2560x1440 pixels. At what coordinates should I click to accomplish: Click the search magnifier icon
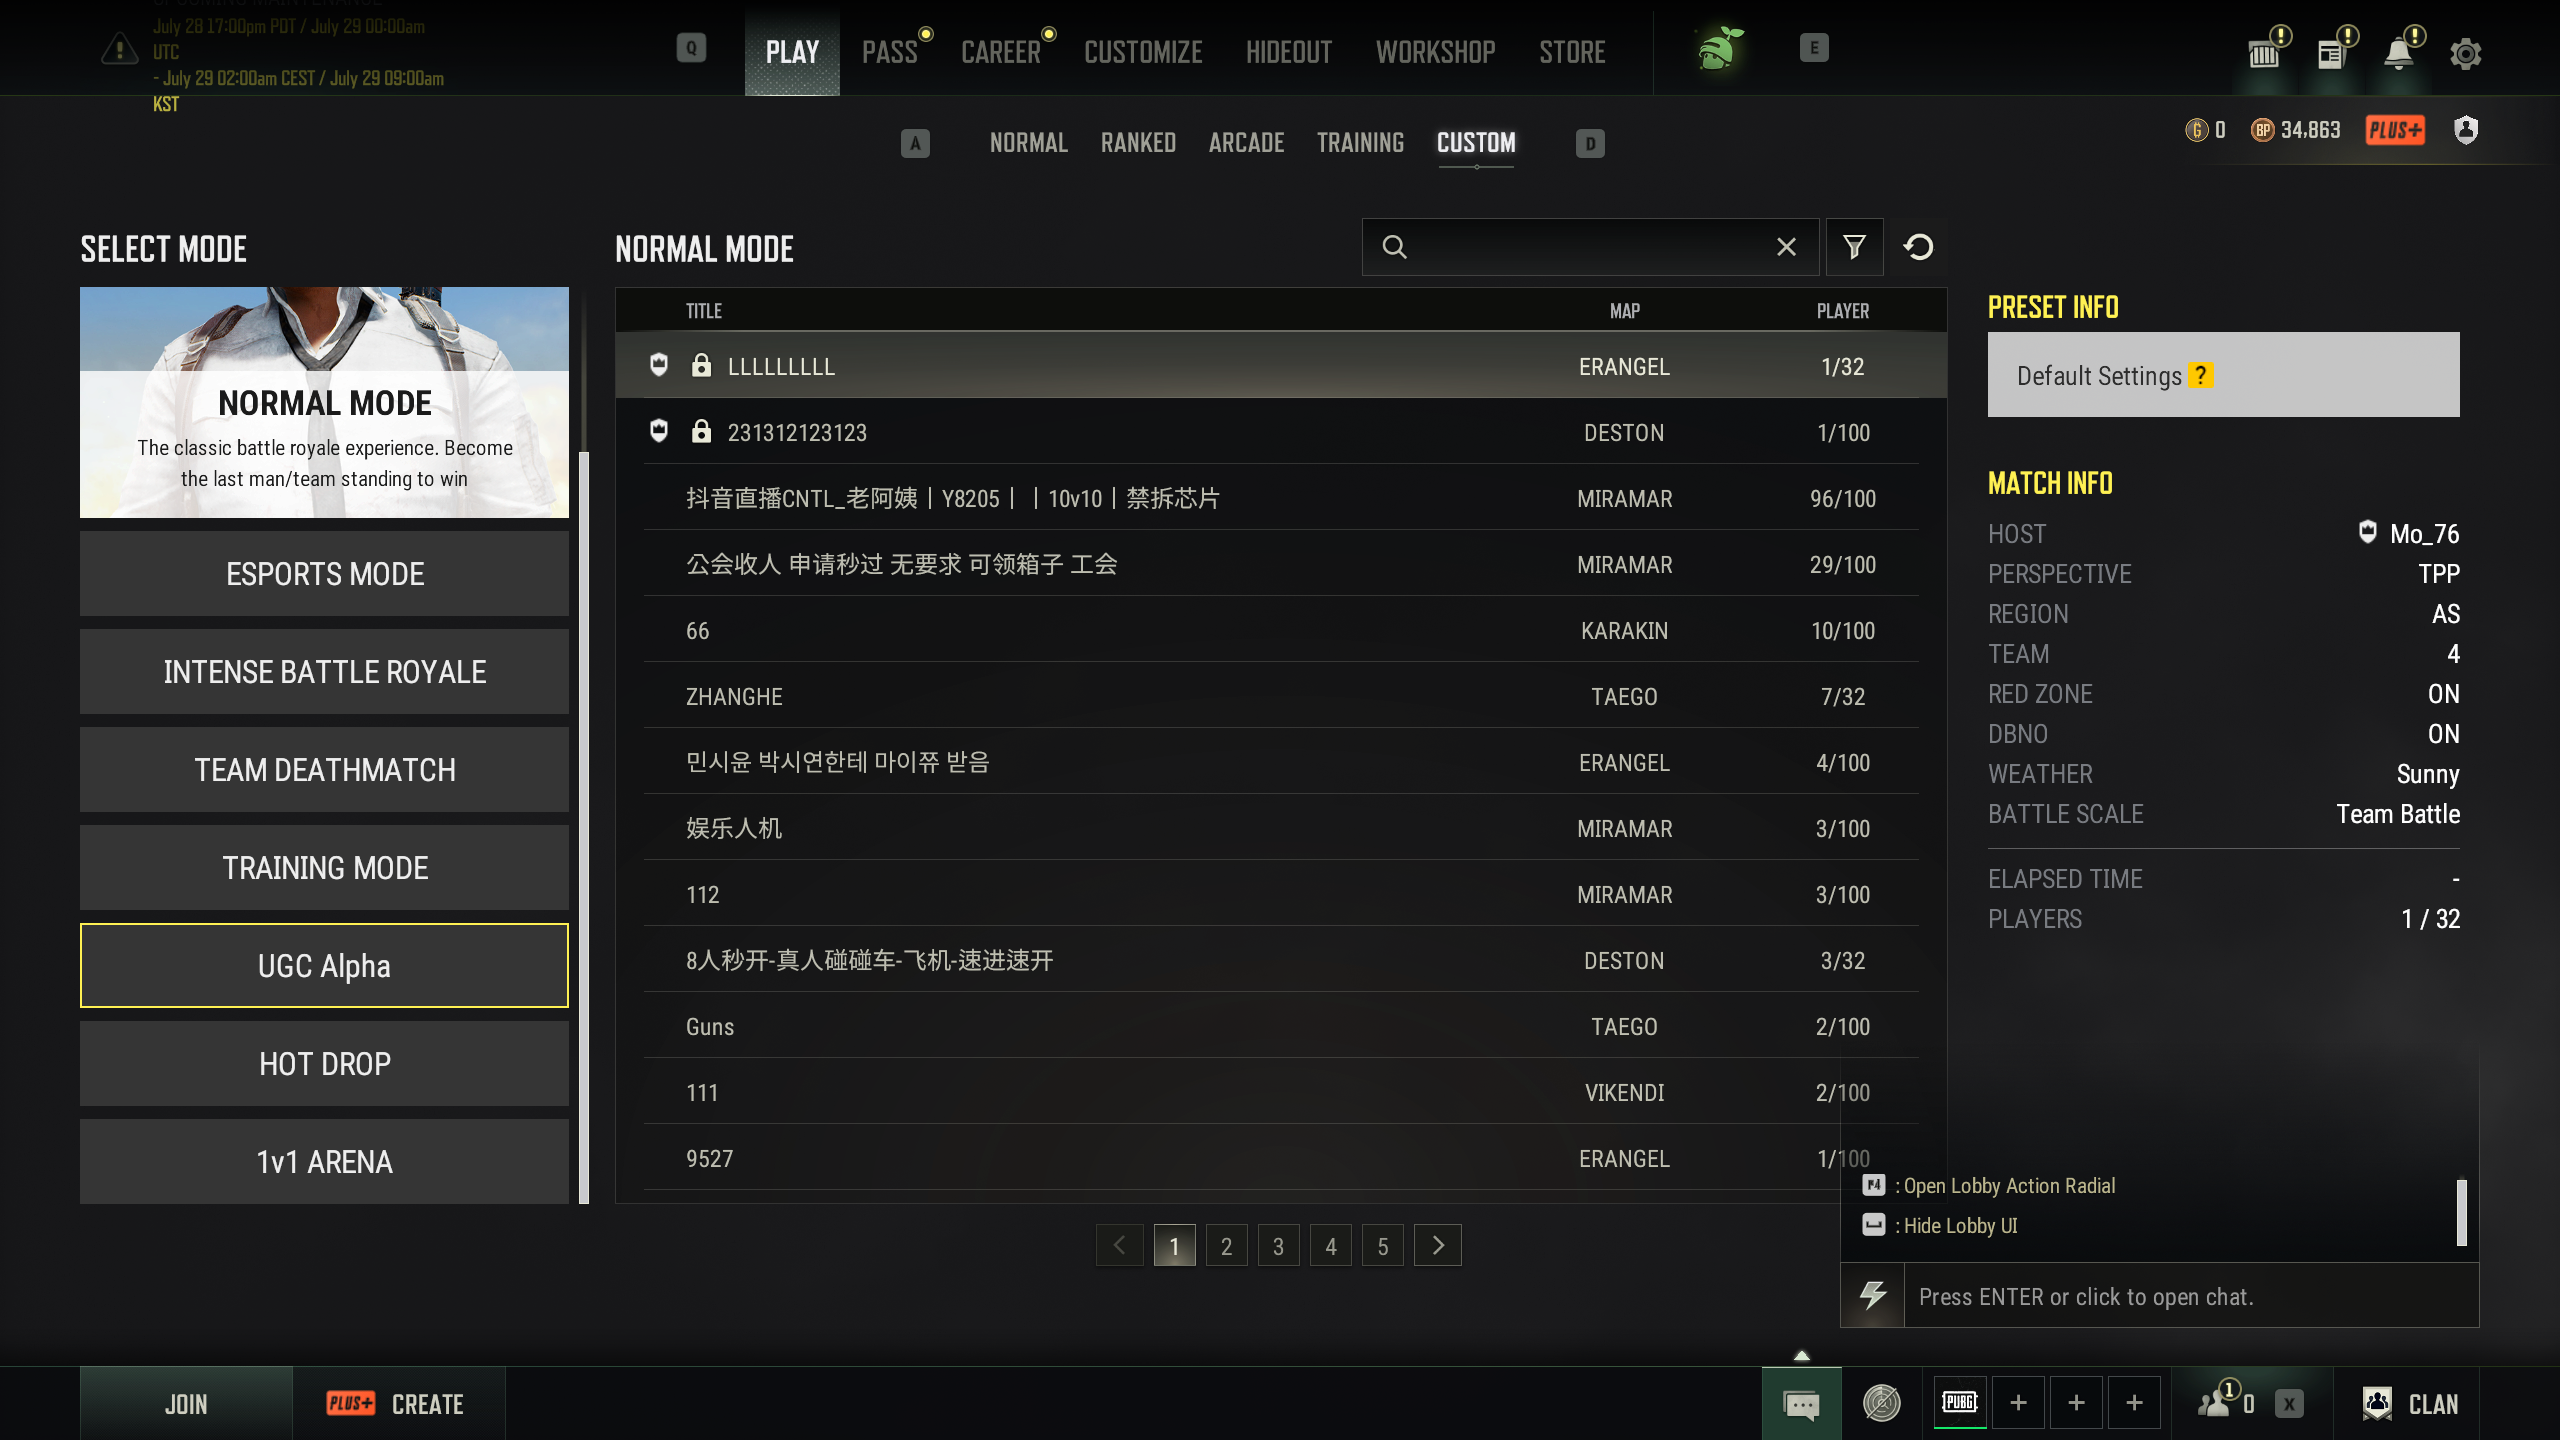pos(1395,247)
